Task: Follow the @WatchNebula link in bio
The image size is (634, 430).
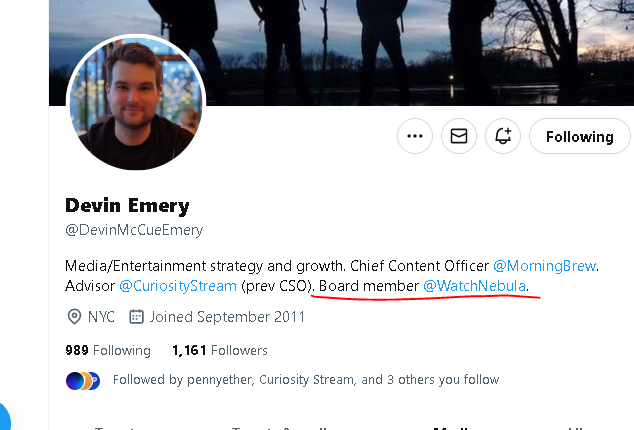Action: 474,286
